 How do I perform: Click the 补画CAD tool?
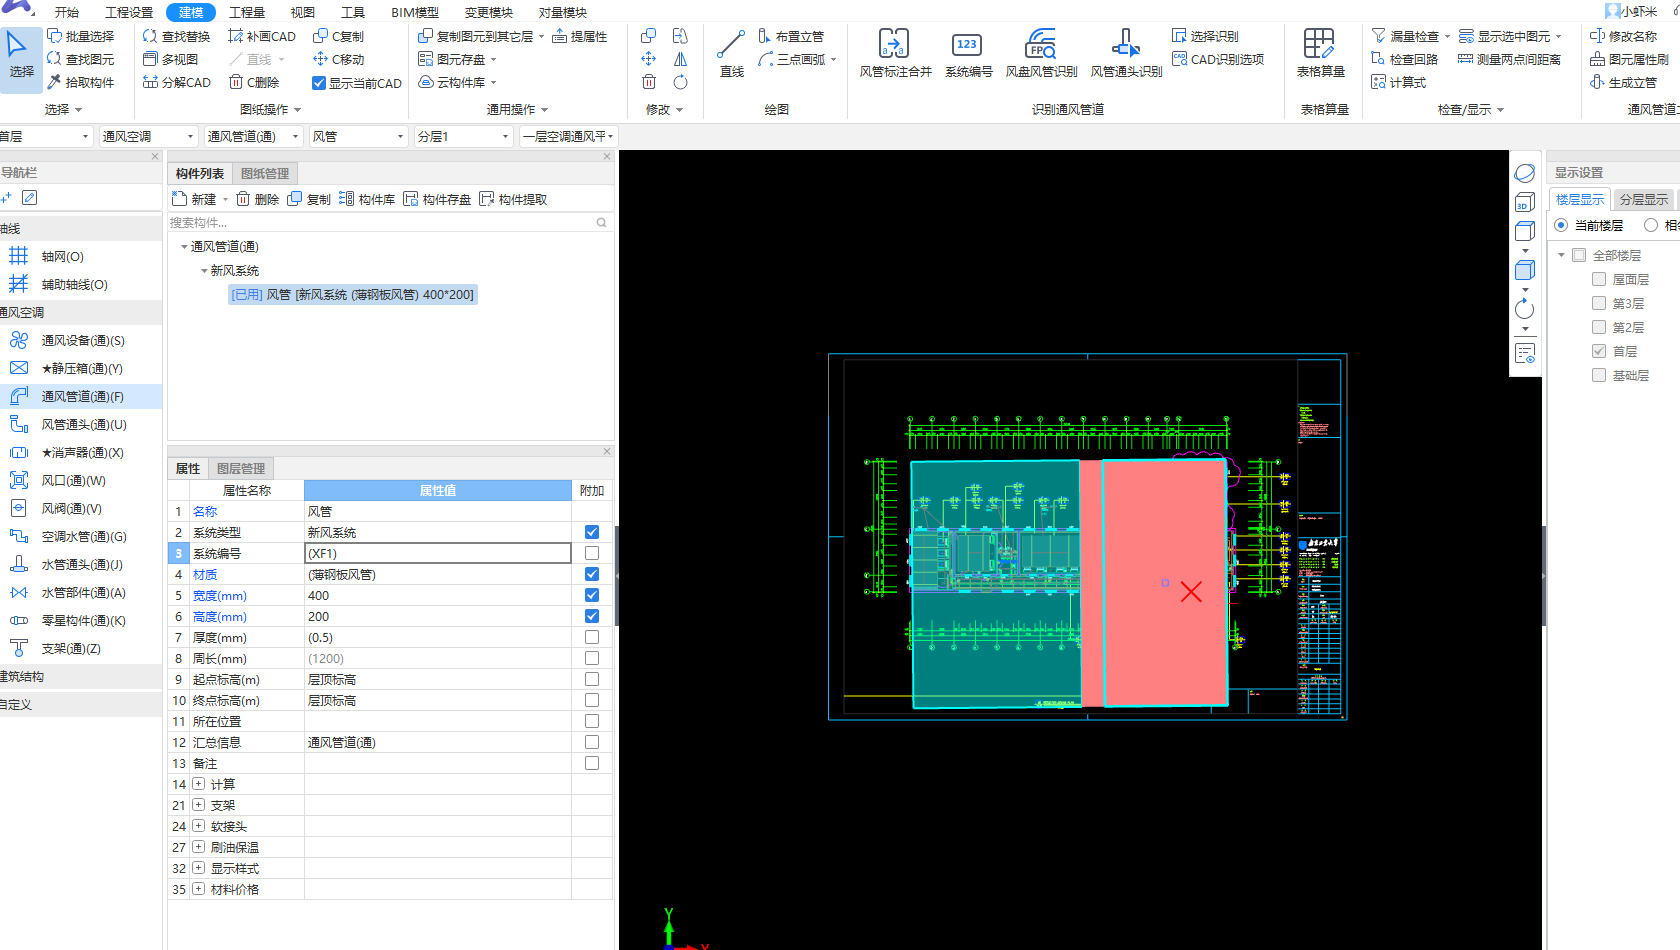pos(262,36)
